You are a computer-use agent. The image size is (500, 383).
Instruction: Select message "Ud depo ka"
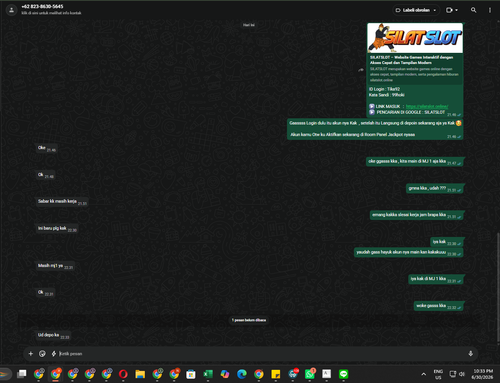tap(53, 335)
